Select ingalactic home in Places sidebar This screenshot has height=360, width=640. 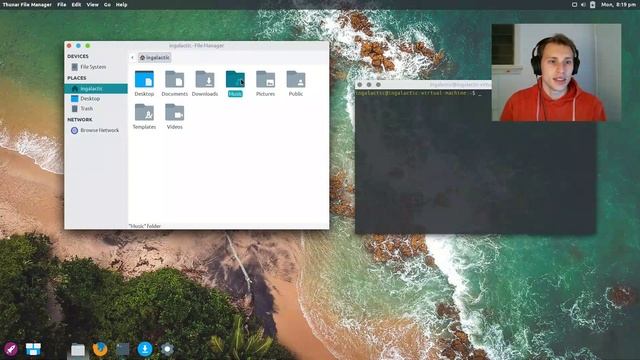tap(96, 89)
